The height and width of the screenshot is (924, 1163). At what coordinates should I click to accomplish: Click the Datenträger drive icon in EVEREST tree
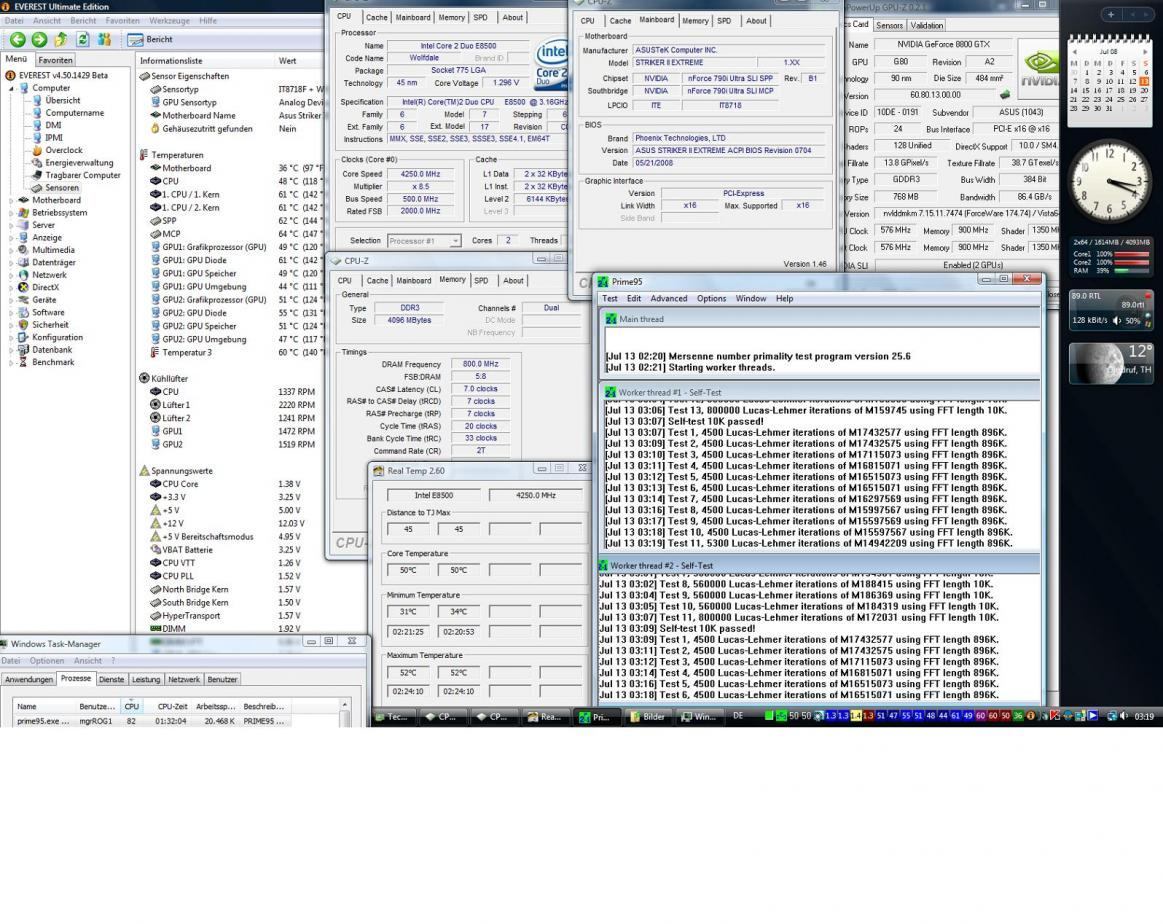coord(23,263)
